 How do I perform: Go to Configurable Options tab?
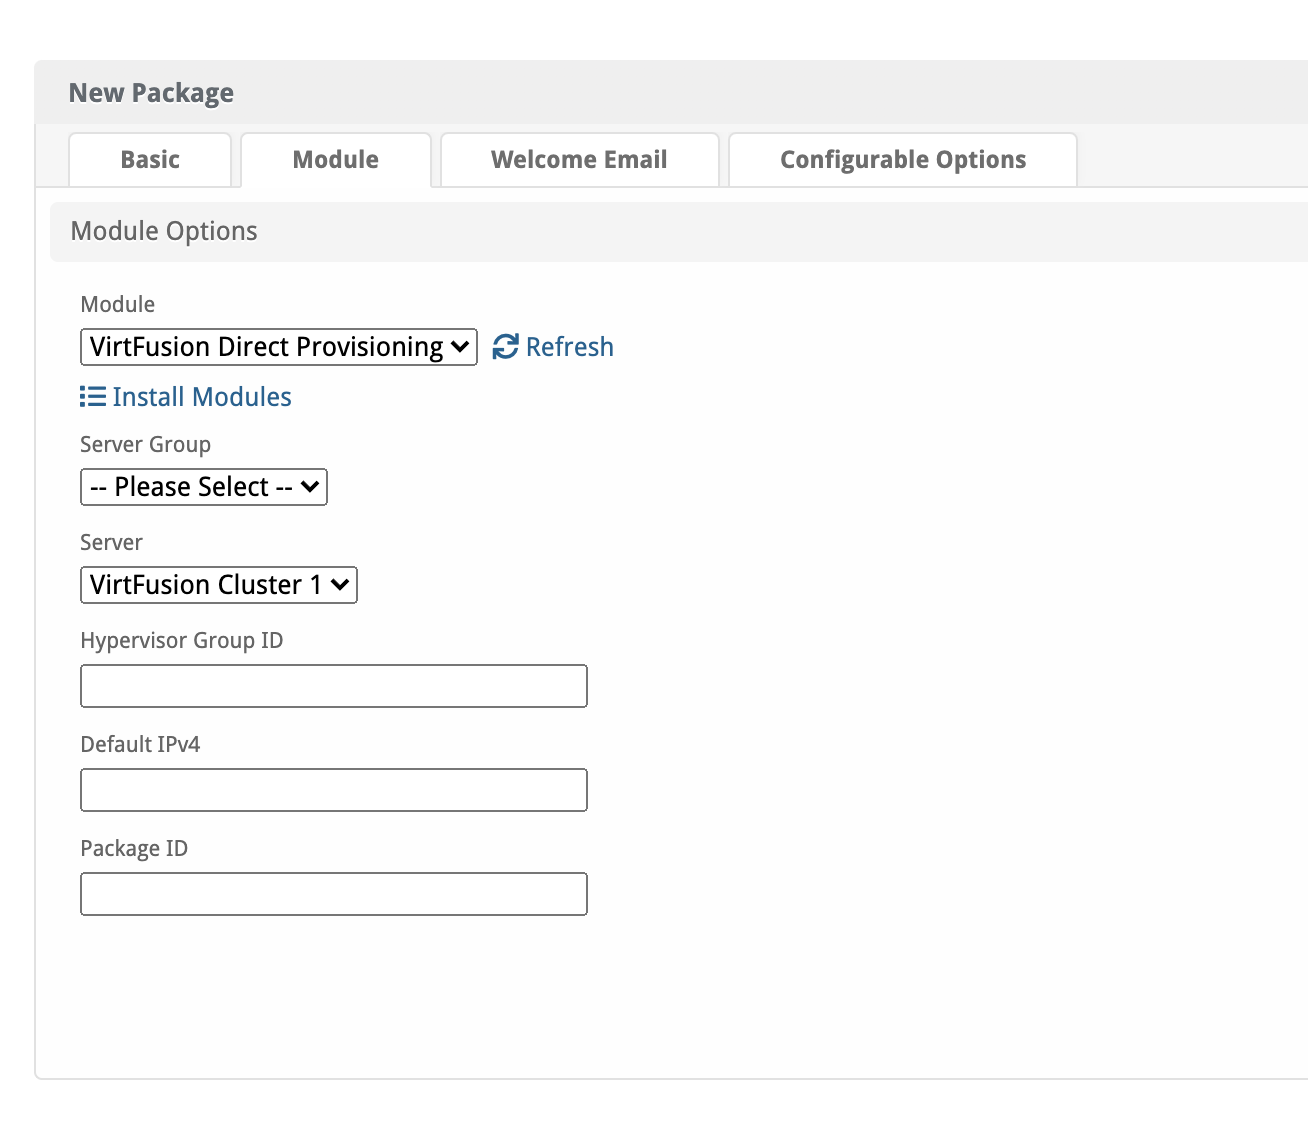(903, 160)
